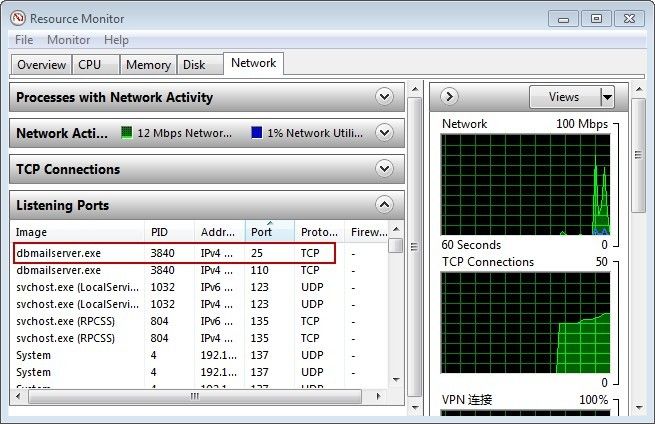Click left pane scroll-up arrow
This screenshot has width=655, height=424.
tap(415, 89)
